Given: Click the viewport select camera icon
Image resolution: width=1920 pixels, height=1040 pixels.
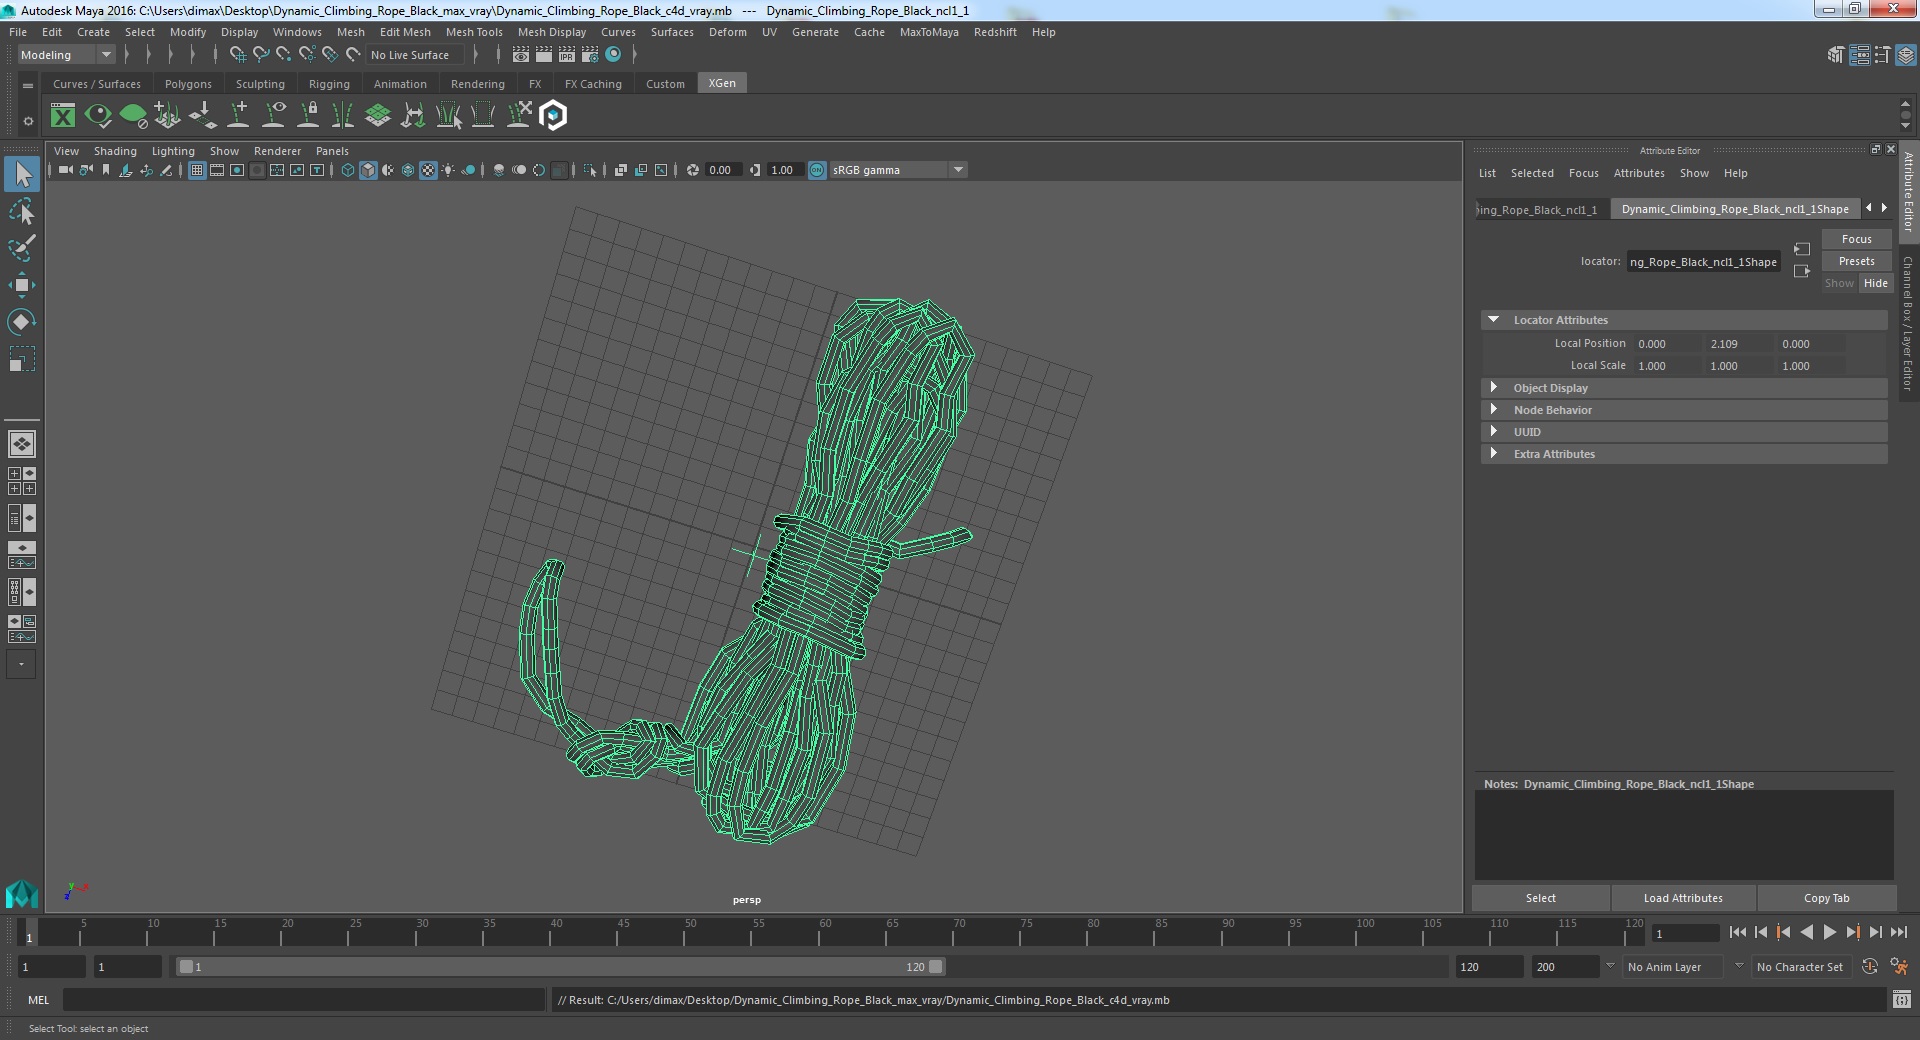Looking at the screenshot, I should pos(65,170).
